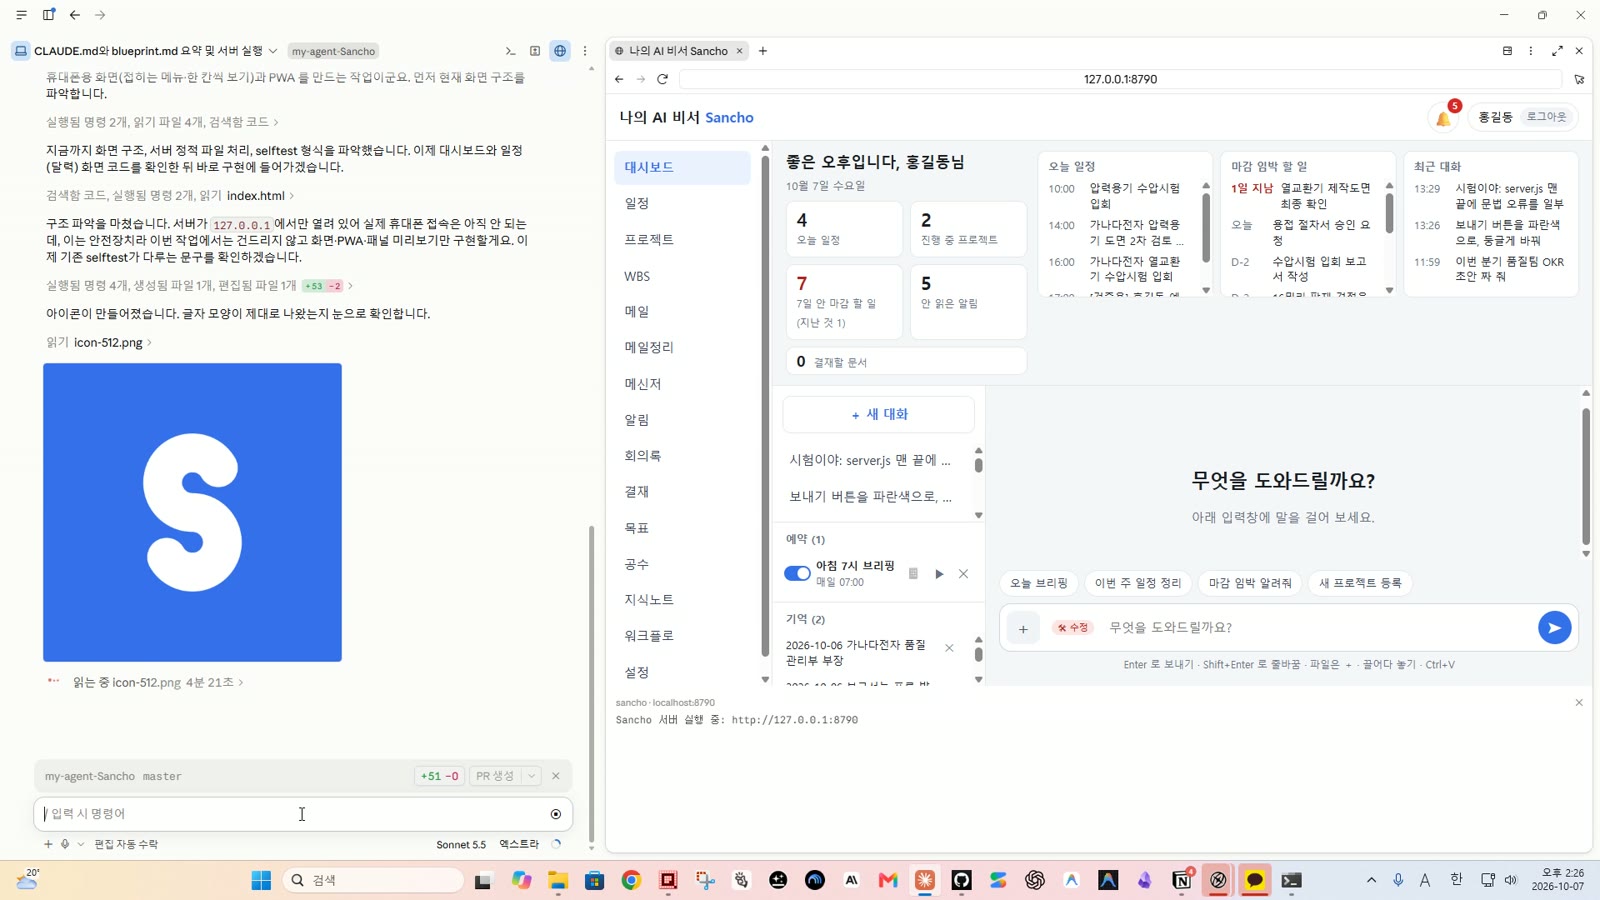Click the +51 -0 diff stats badge
The width and height of the screenshot is (1600, 900).
(439, 776)
